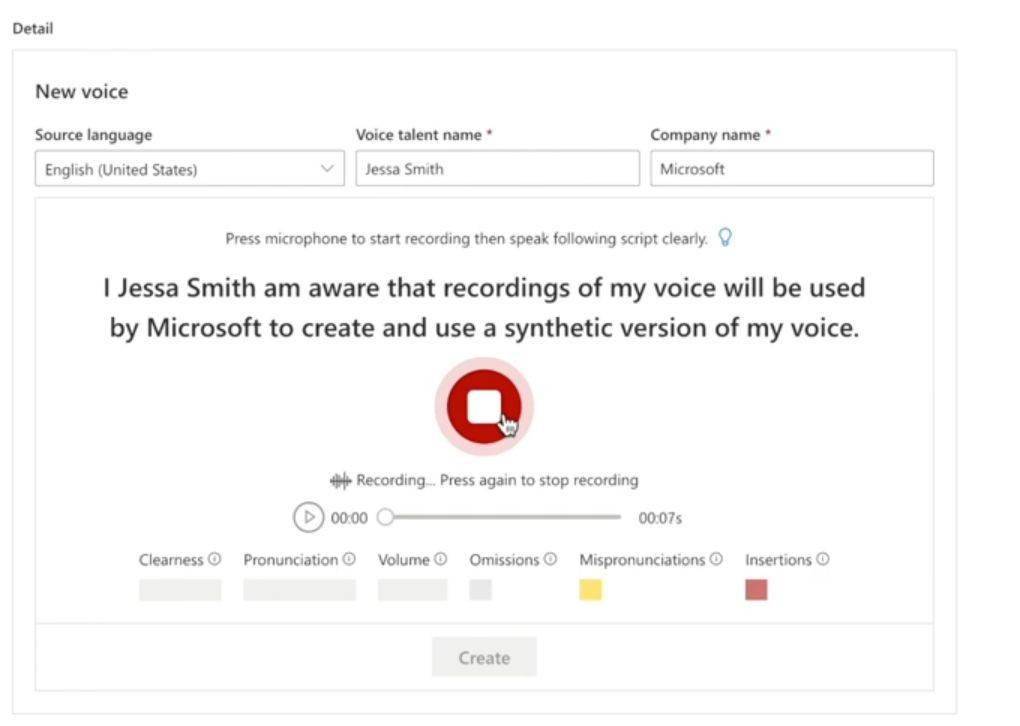
Task: Click the Voice talent name field
Action: [497, 168]
